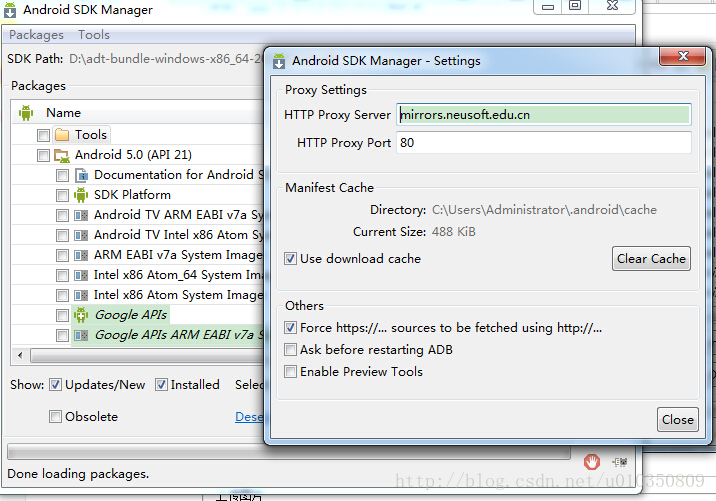The image size is (716, 501).
Task: Click the download progress bar
Action: coord(289,453)
